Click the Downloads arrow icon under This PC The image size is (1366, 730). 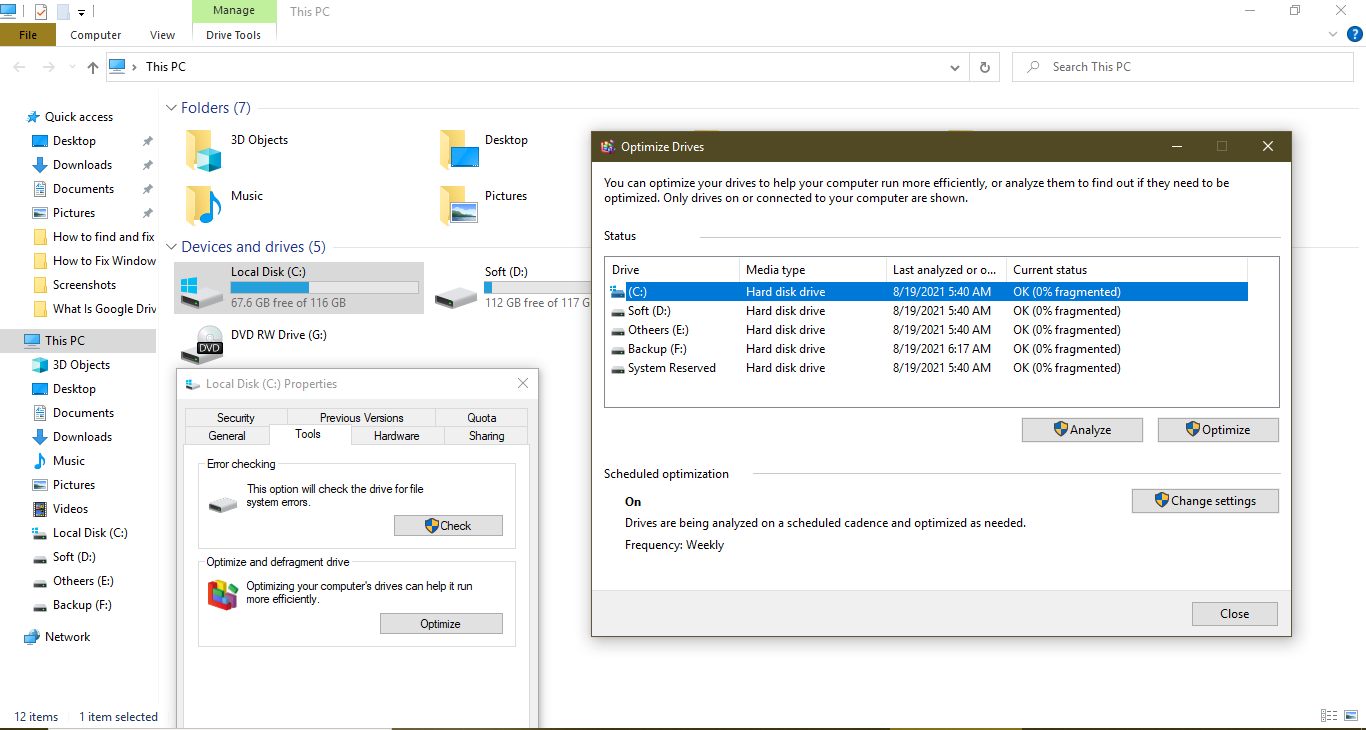click(40, 437)
